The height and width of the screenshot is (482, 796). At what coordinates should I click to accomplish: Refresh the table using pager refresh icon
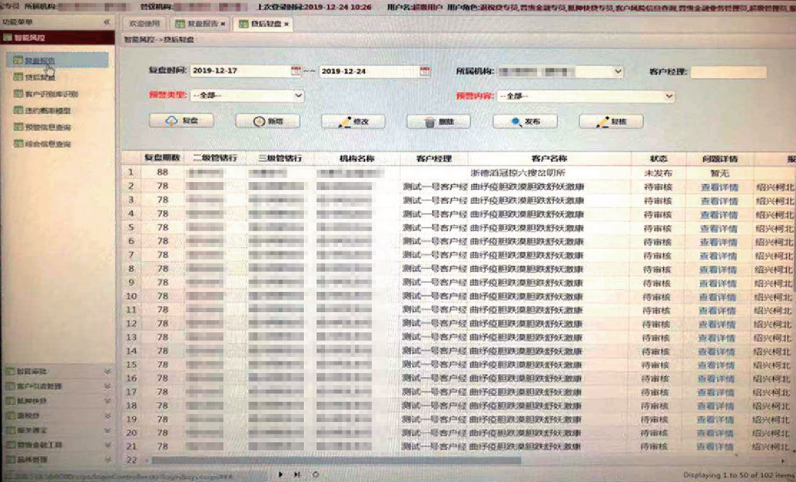click(317, 474)
